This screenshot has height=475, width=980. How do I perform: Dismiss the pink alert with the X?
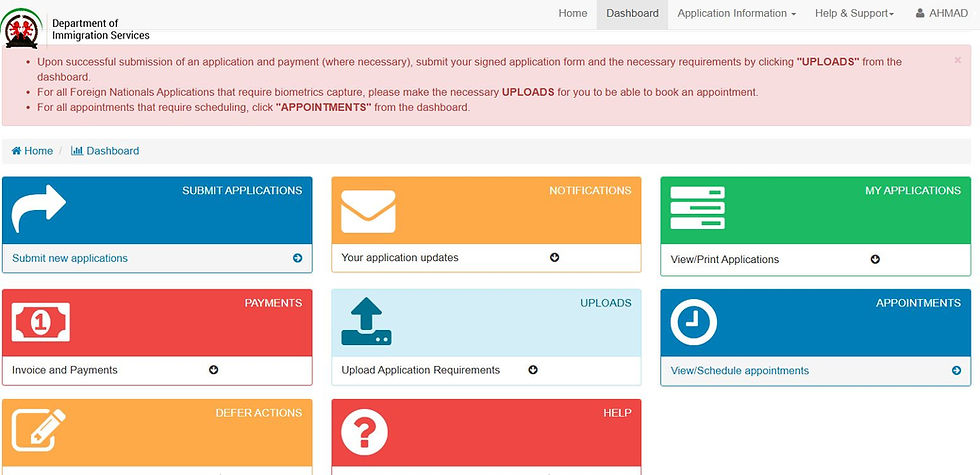click(958, 60)
